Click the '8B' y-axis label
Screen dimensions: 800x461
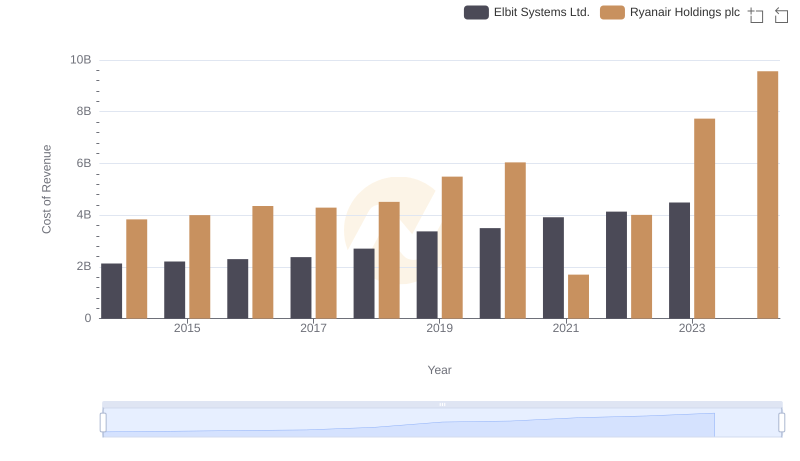click(84, 111)
